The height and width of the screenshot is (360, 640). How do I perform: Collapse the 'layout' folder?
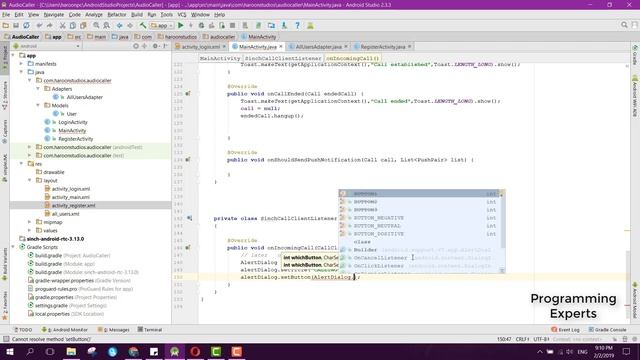(30, 180)
